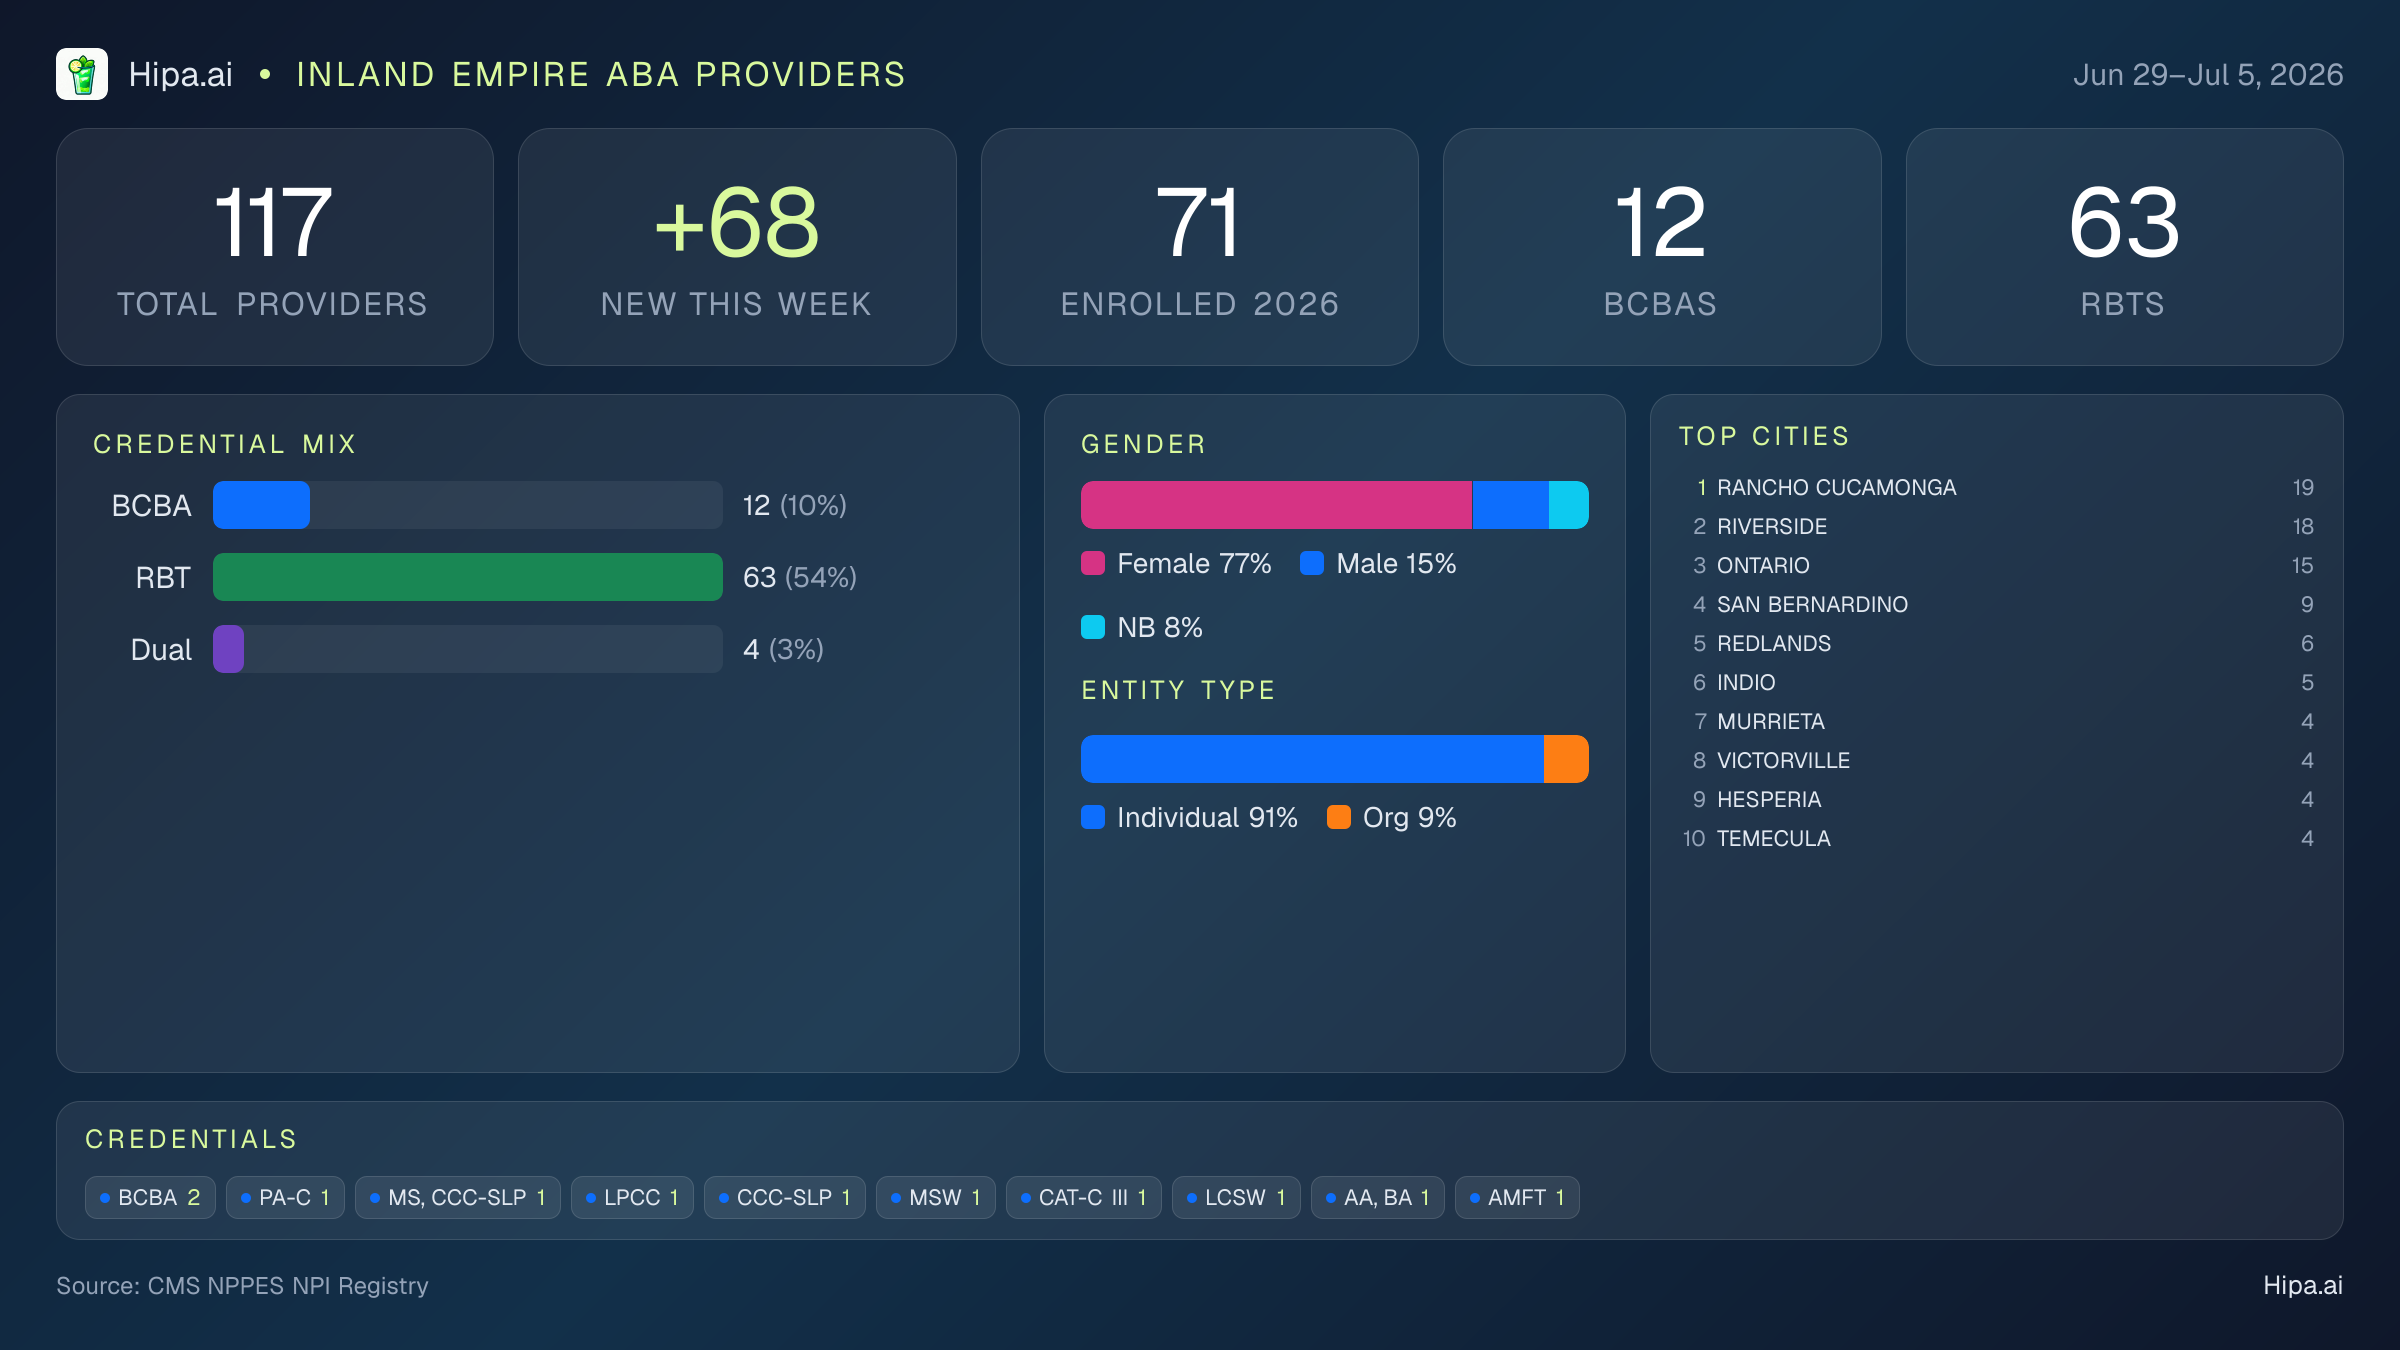Click the MSW 1 credential chip
Image resolution: width=2400 pixels, height=1350 pixels.
click(x=936, y=1197)
